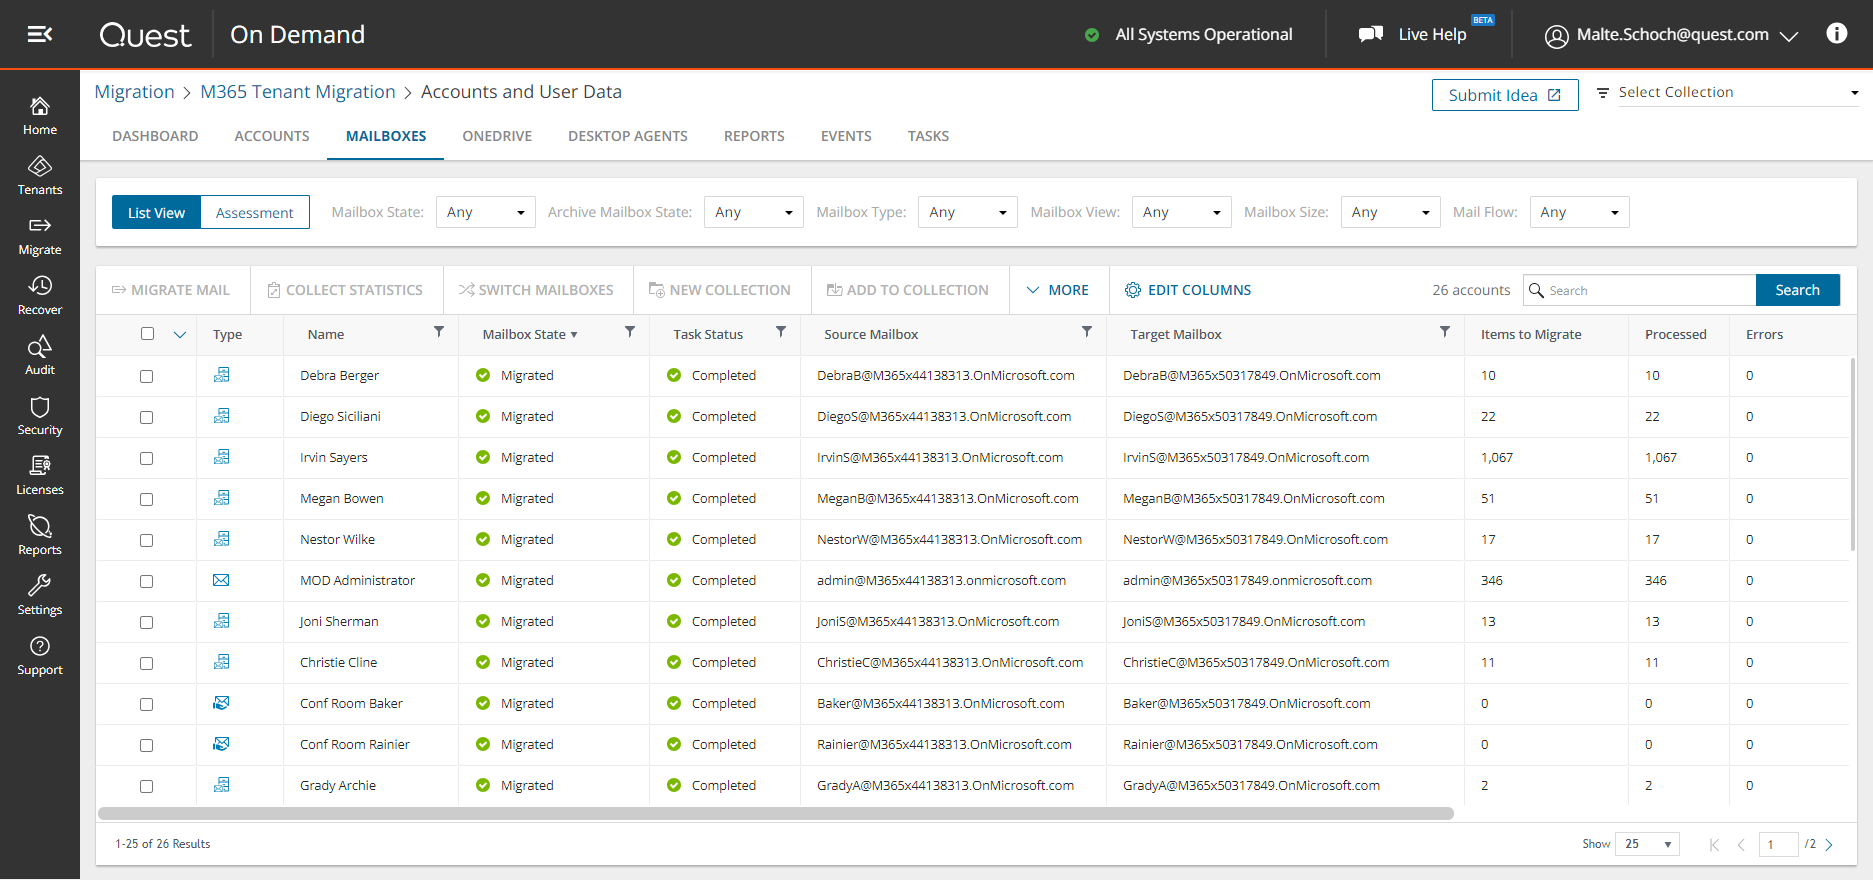The height and width of the screenshot is (880, 1873).
Task: Open the Mailbox State filter dropdown
Action: click(x=486, y=212)
